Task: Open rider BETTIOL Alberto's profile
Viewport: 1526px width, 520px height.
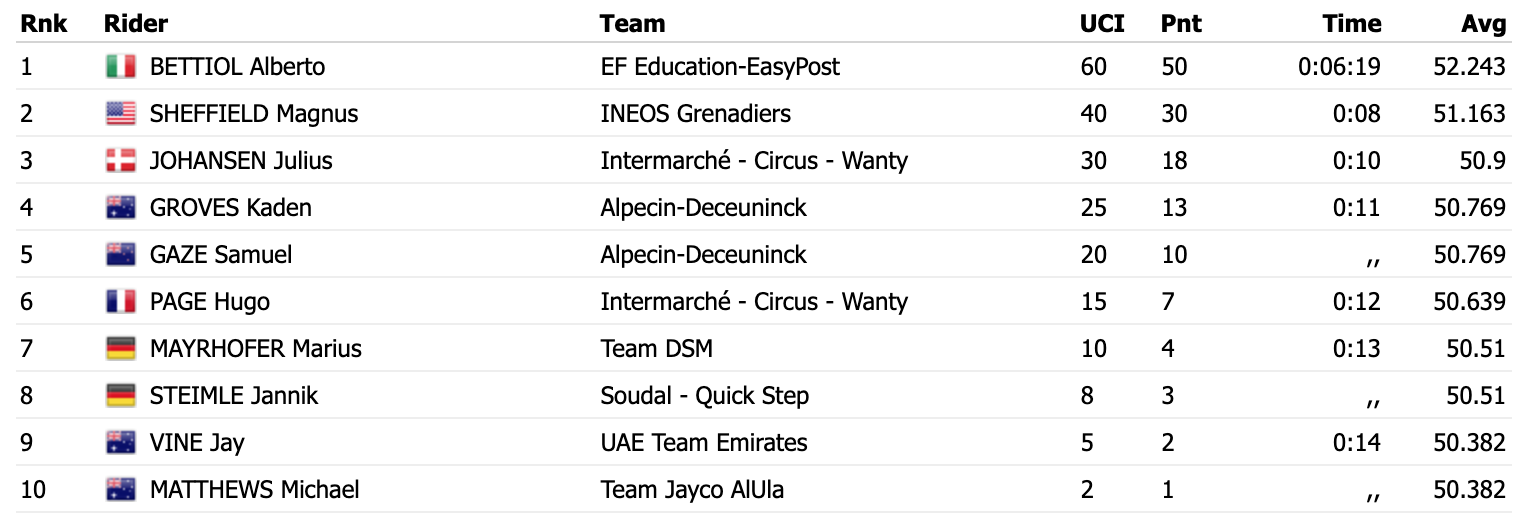Action: point(237,67)
